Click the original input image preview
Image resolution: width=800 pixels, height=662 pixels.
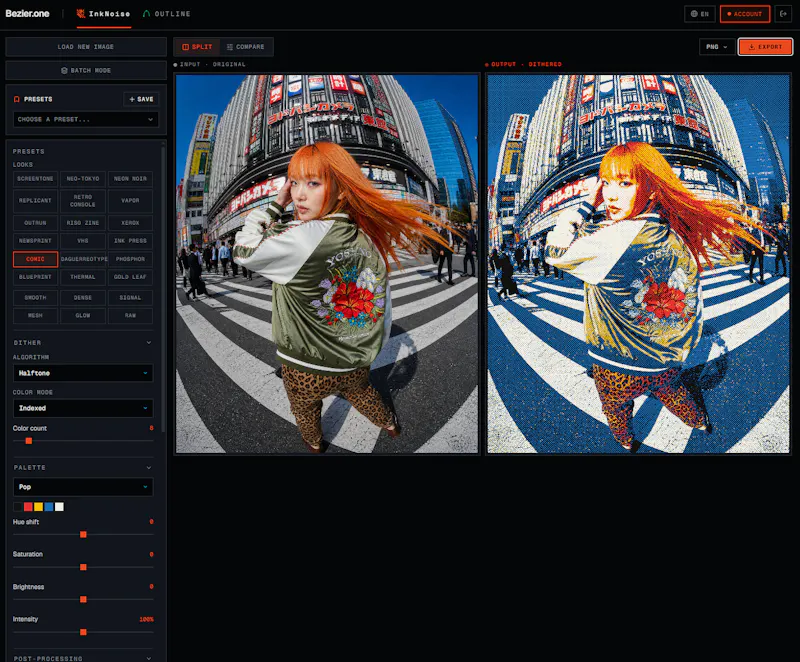(x=327, y=264)
